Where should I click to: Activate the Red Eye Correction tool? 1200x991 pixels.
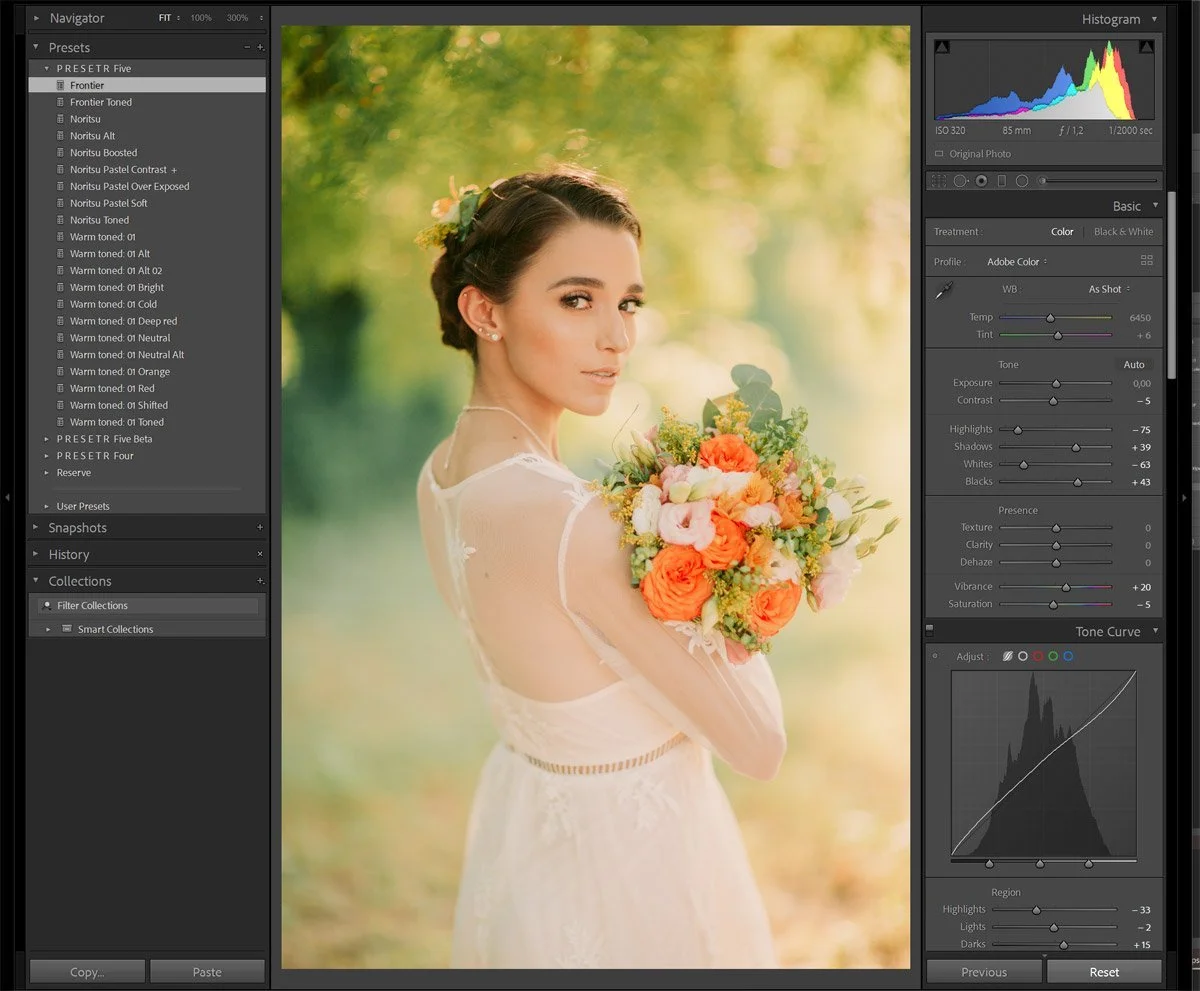point(981,181)
